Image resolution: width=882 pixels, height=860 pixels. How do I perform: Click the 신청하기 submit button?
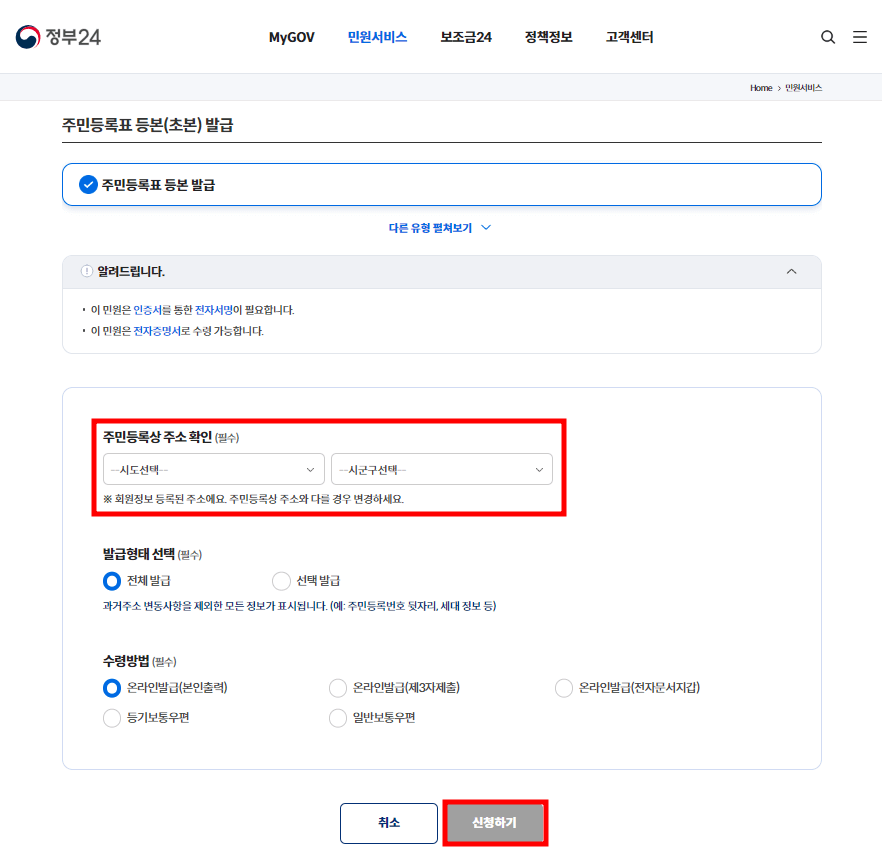[494, 823]
